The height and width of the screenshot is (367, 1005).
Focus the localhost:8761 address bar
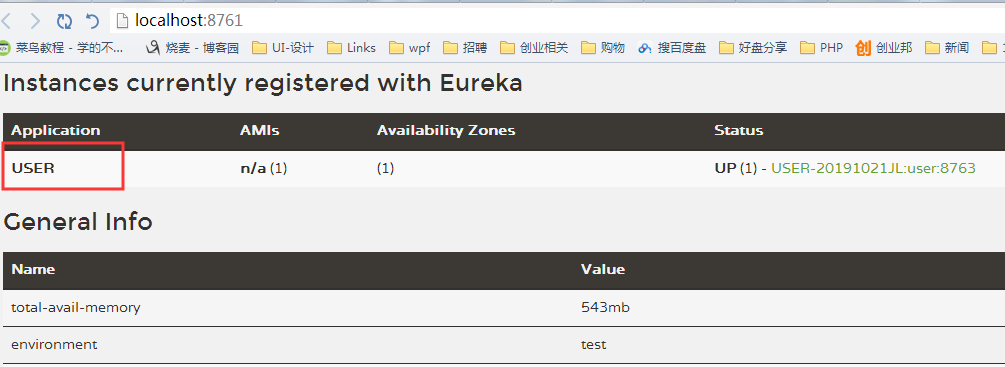[x=556, y=20]
